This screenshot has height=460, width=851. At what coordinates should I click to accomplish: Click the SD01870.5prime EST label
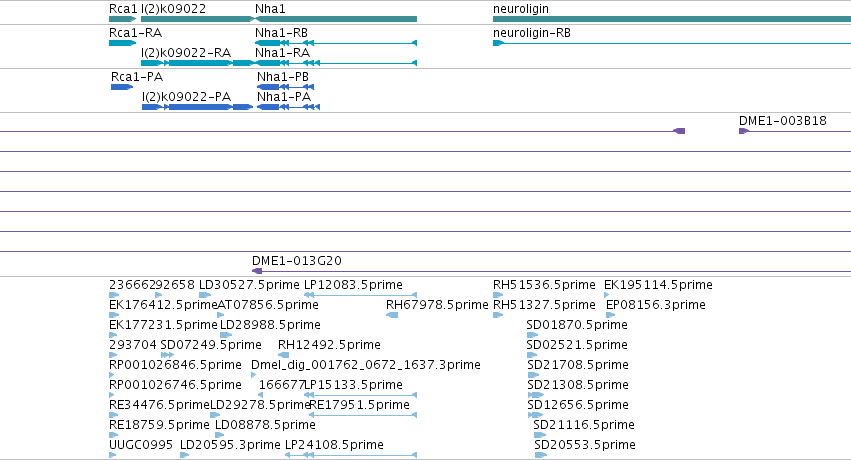(577, 324)
